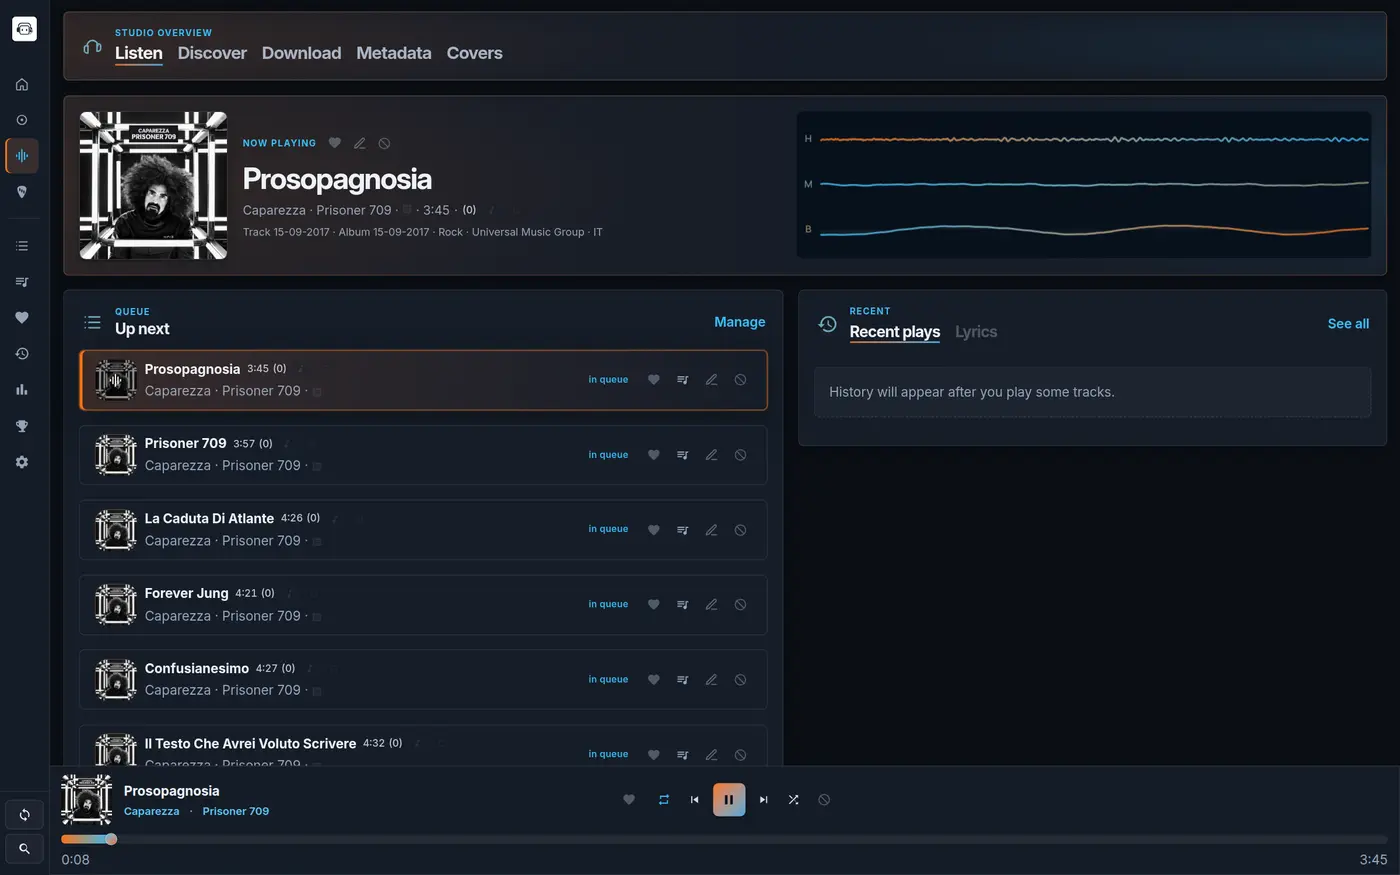The image size is (1400, 875).
Task: Block Confusianesimo with ban icon
Action: coord(741,680)
